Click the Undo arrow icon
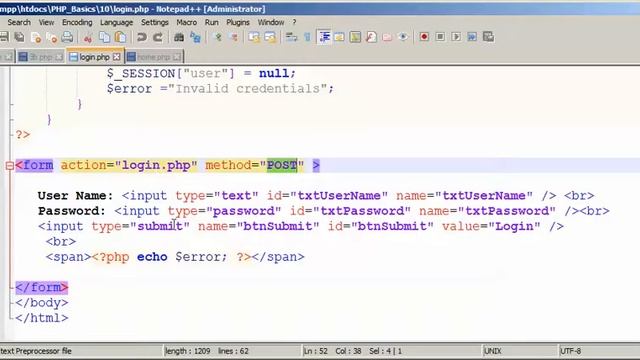This screenshot has width=640, height=360. point(142,37)
